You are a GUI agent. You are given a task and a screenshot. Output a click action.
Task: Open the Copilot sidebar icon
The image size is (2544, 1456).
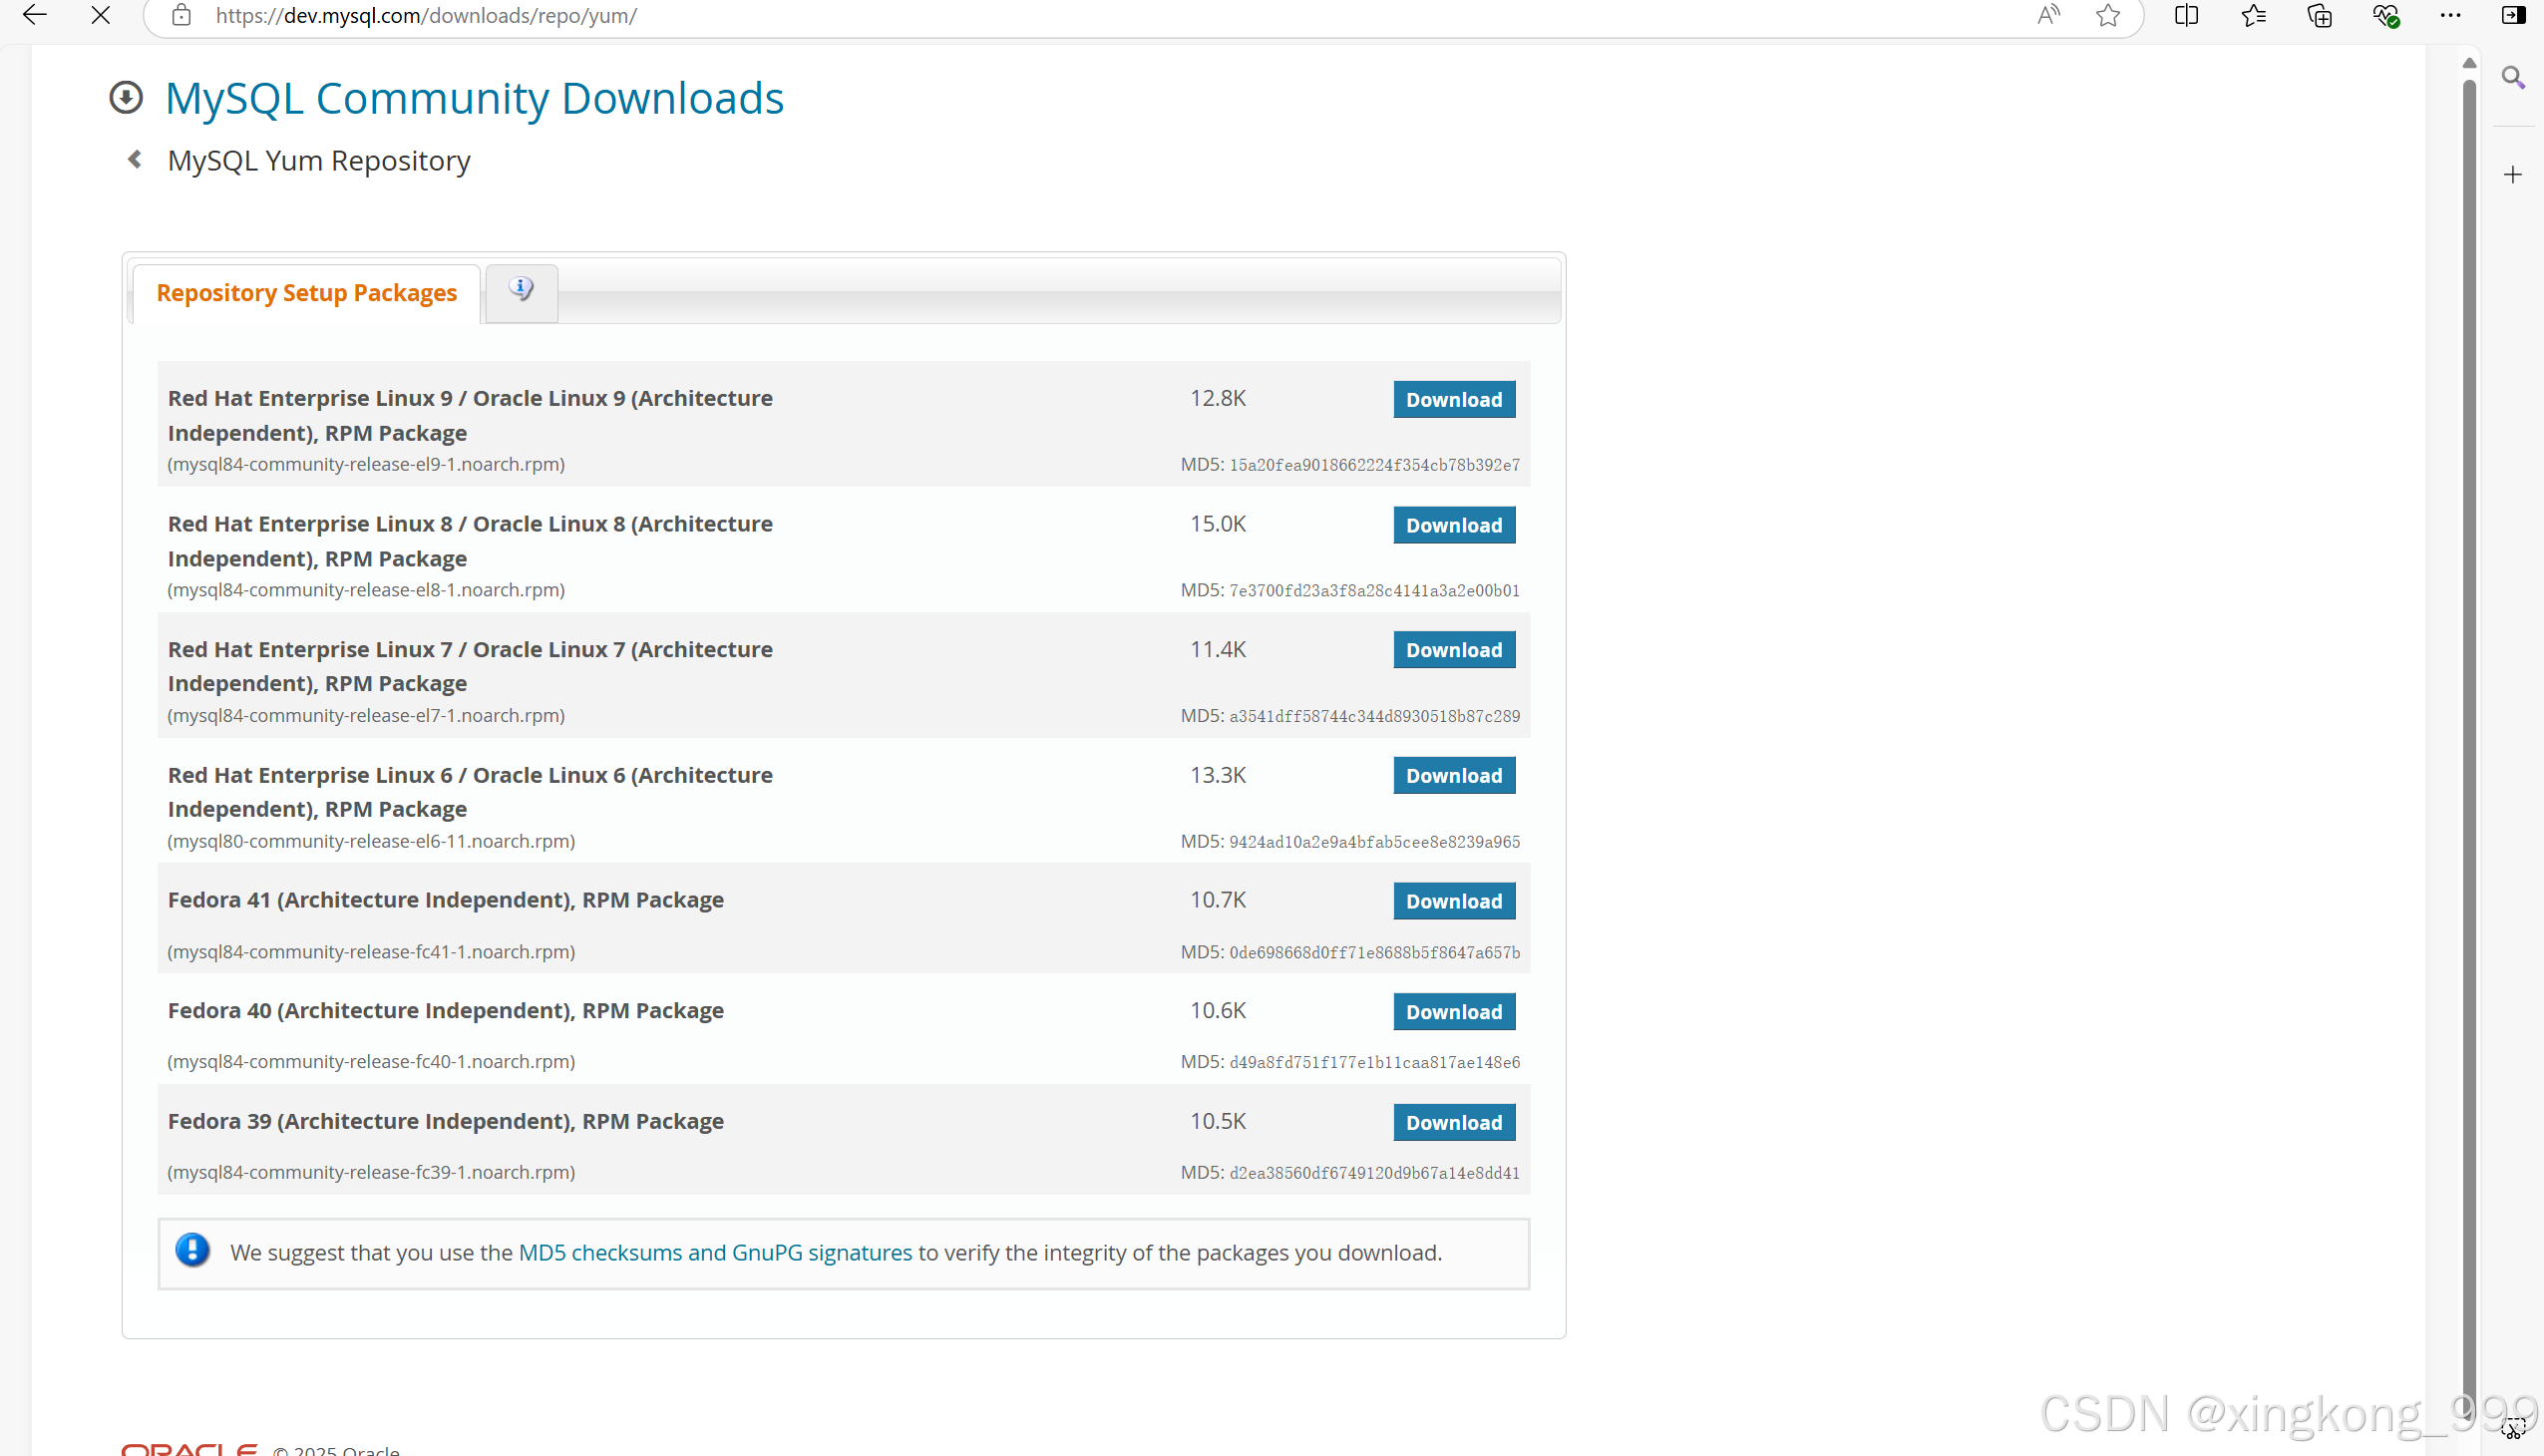(2514, 16)
